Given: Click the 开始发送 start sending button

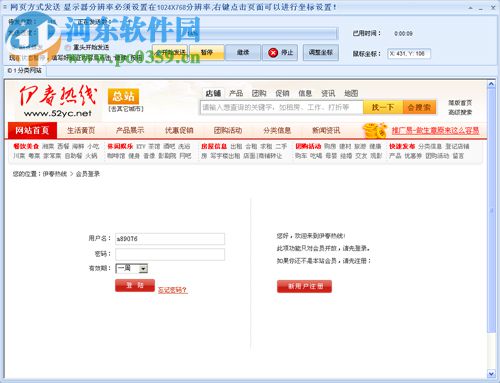Looking at the screenshot, I should click(170, 52).
